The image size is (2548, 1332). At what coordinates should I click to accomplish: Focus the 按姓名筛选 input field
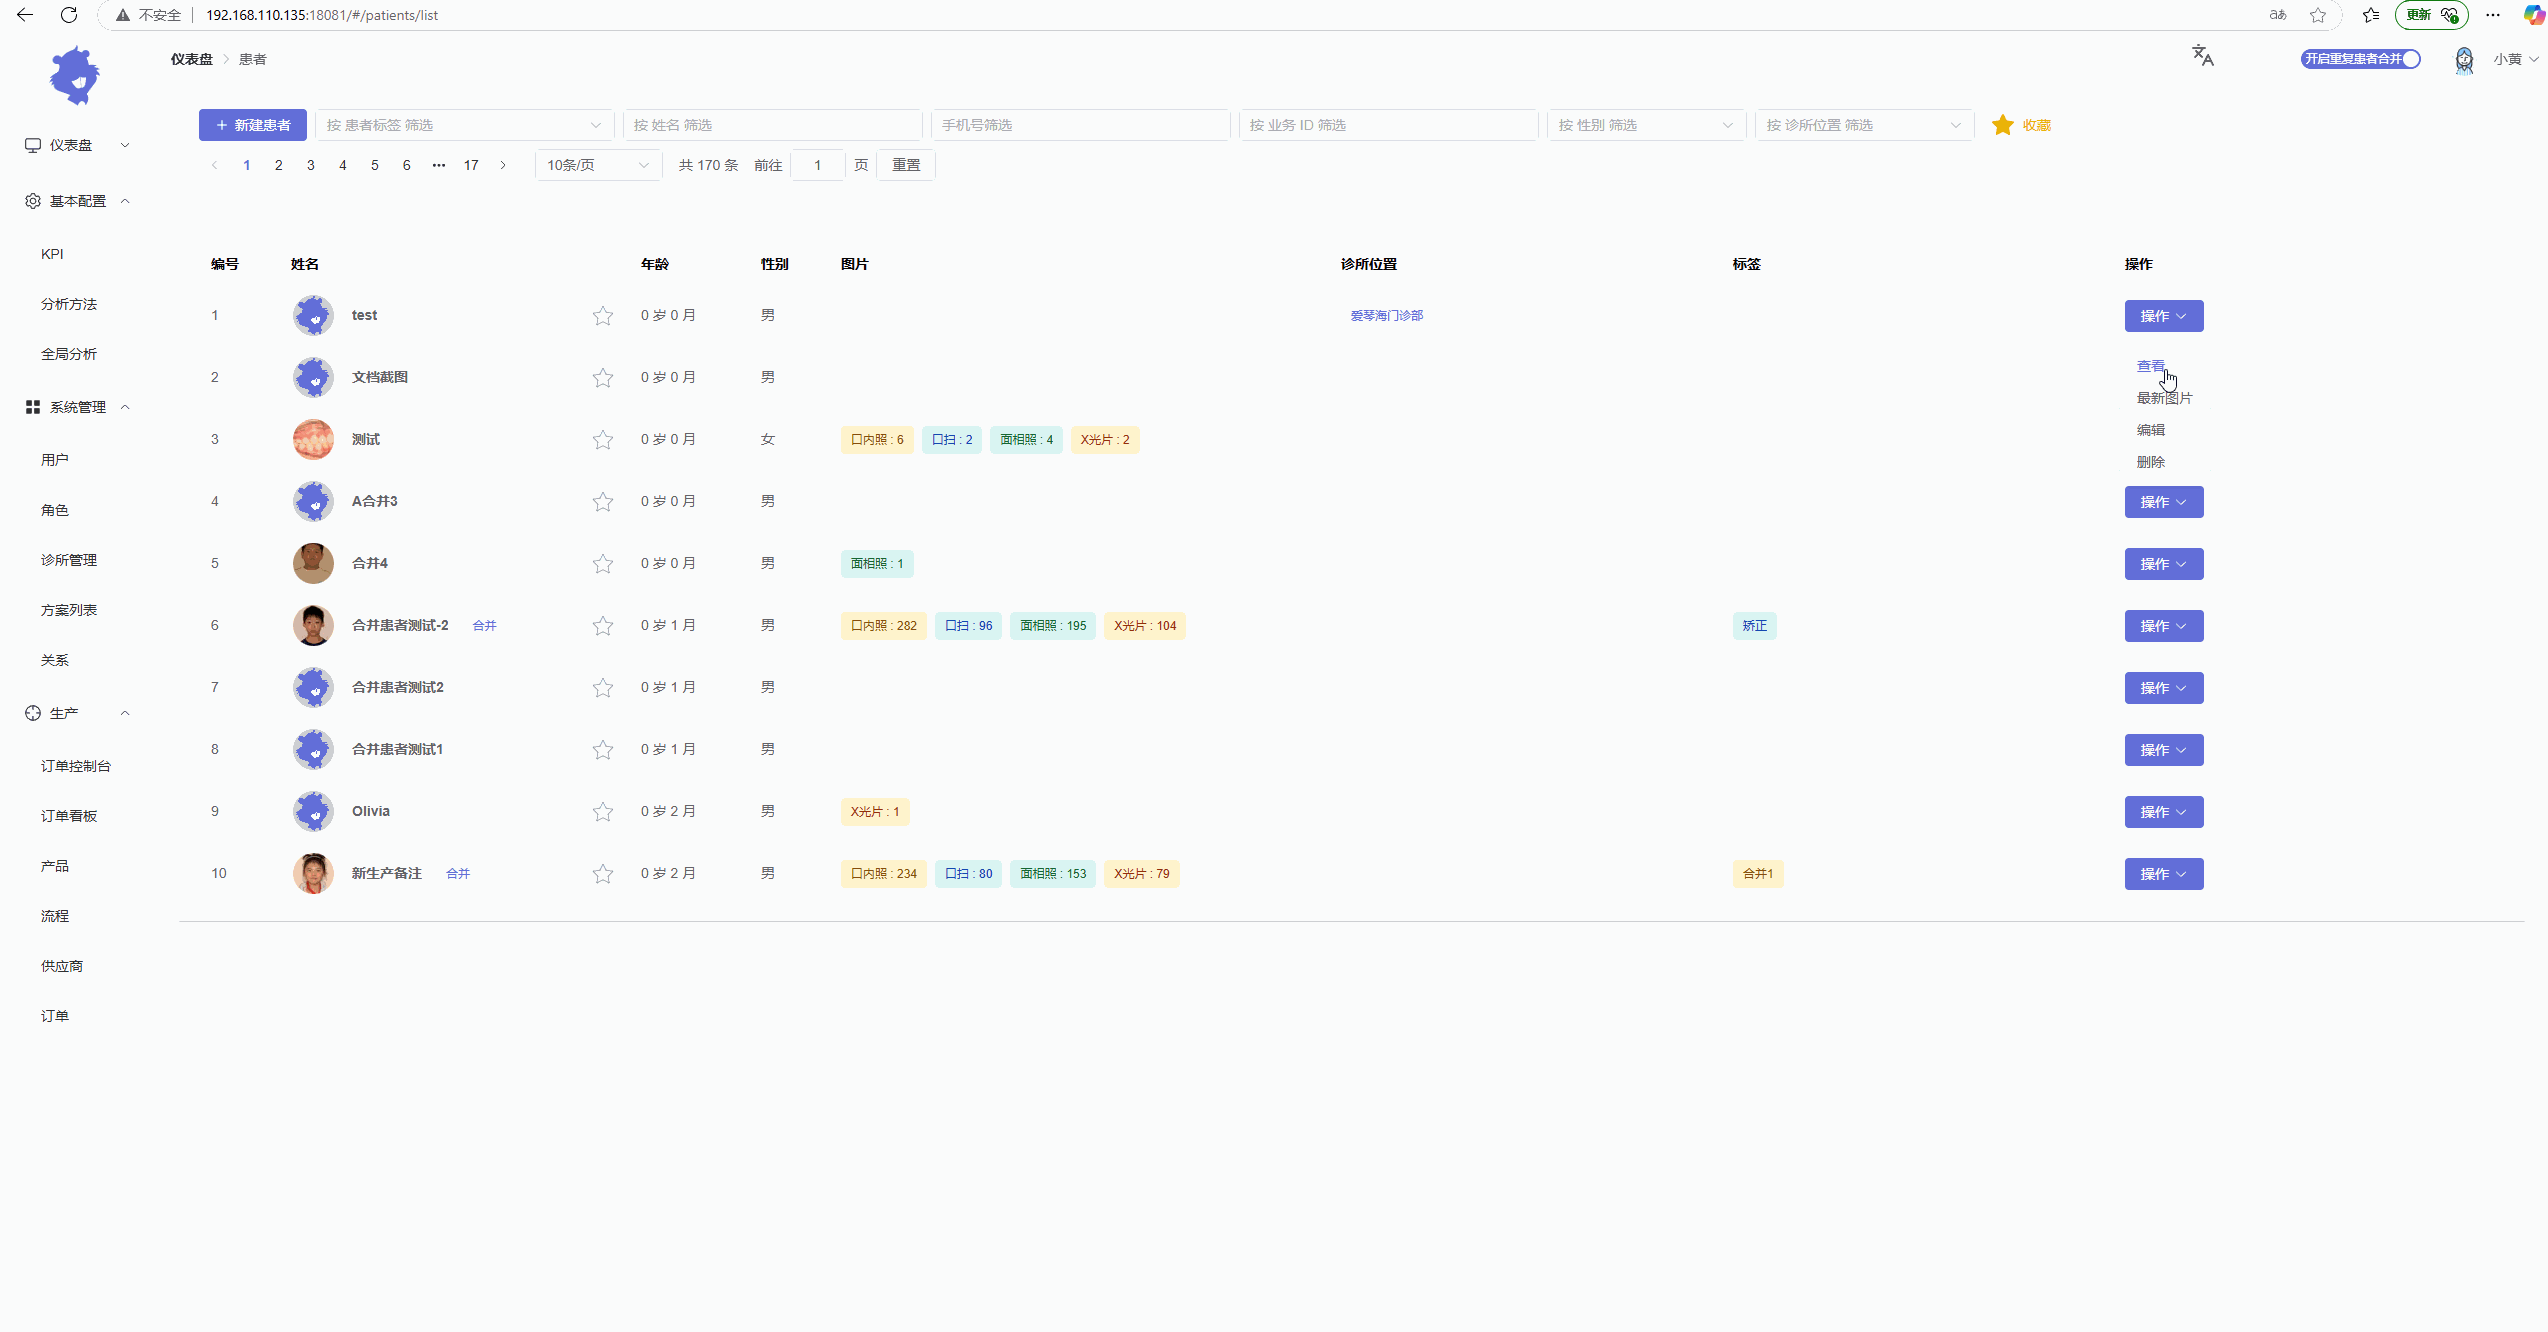772,125
